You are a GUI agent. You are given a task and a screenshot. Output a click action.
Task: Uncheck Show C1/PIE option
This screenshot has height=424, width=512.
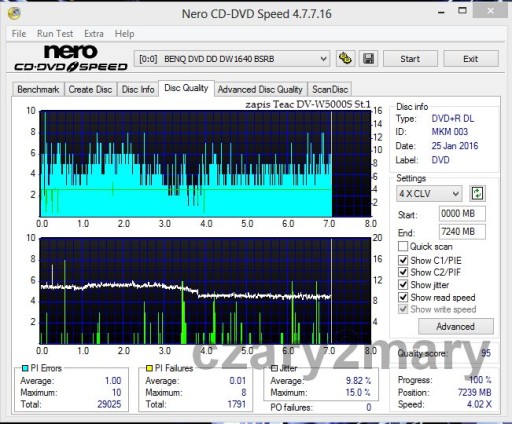(x=403, y=260)
